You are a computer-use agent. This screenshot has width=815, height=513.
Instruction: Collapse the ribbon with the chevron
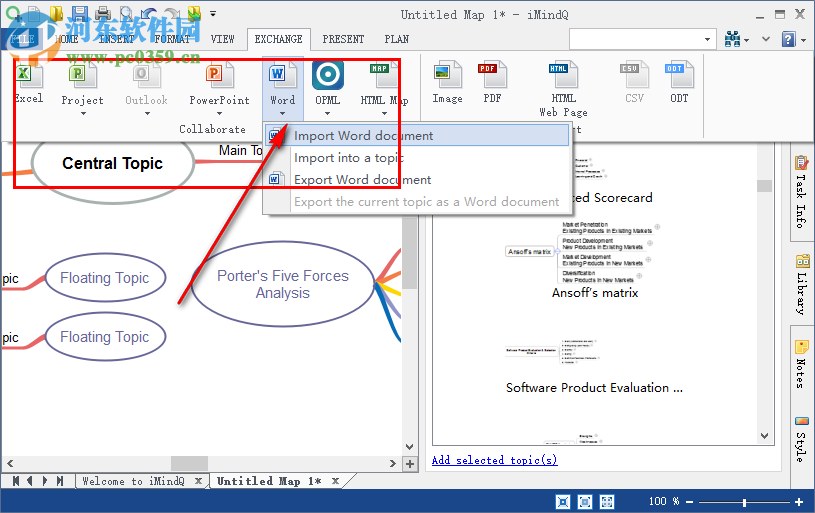tap(766, 39)
